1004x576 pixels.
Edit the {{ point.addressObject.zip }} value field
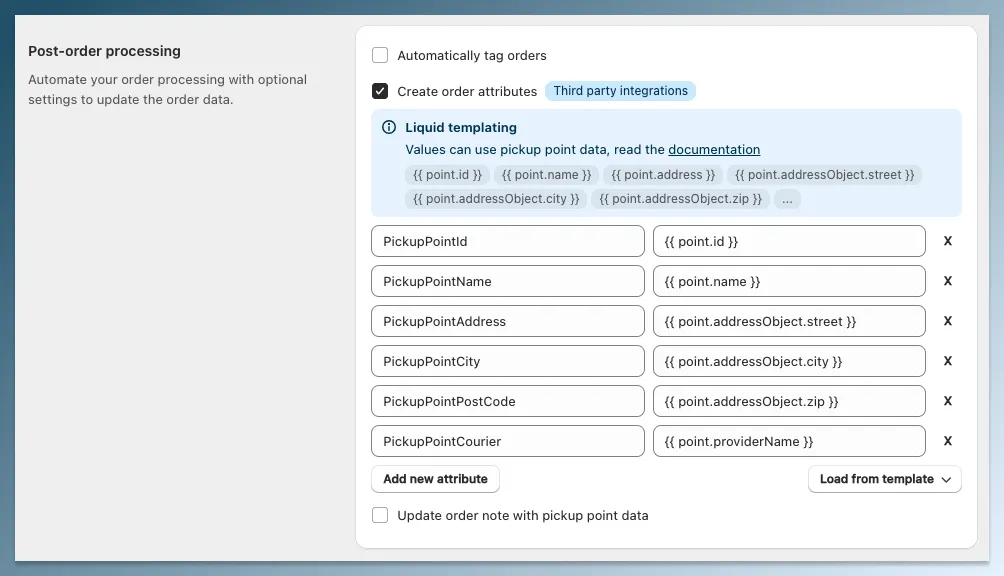point(789,401)
